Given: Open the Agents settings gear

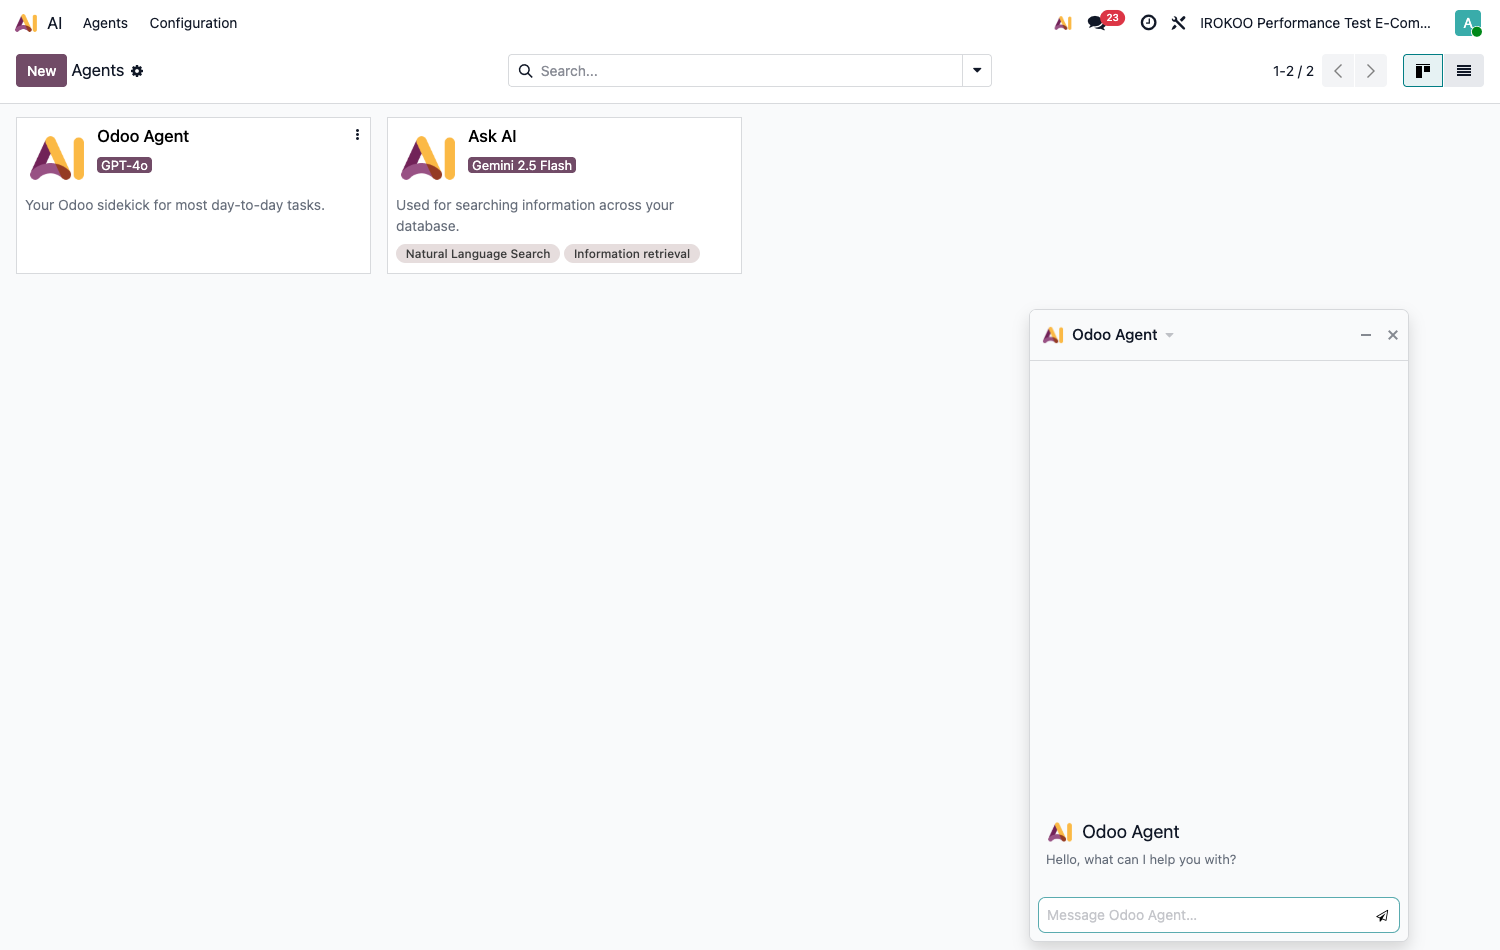Looking at the screenshot, I should point(137,71).
